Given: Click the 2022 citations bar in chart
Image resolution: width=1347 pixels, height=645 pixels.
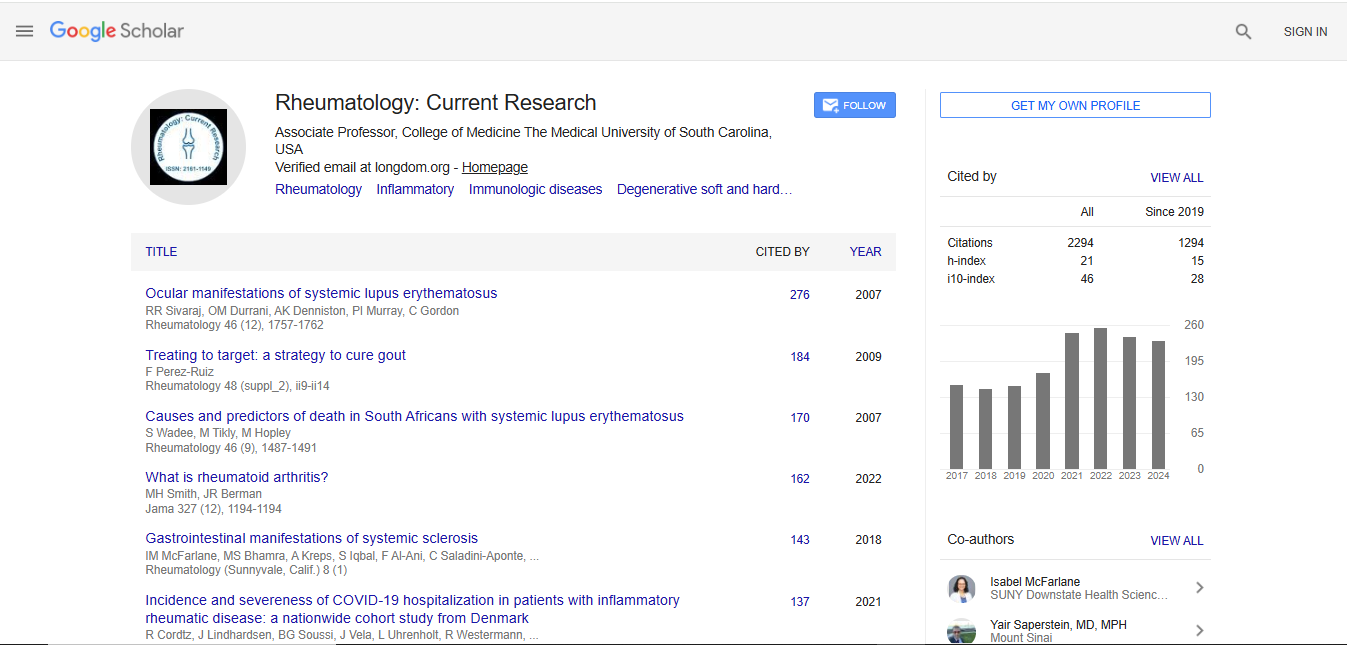Looking at the screenshot, I should point(1100,398).
